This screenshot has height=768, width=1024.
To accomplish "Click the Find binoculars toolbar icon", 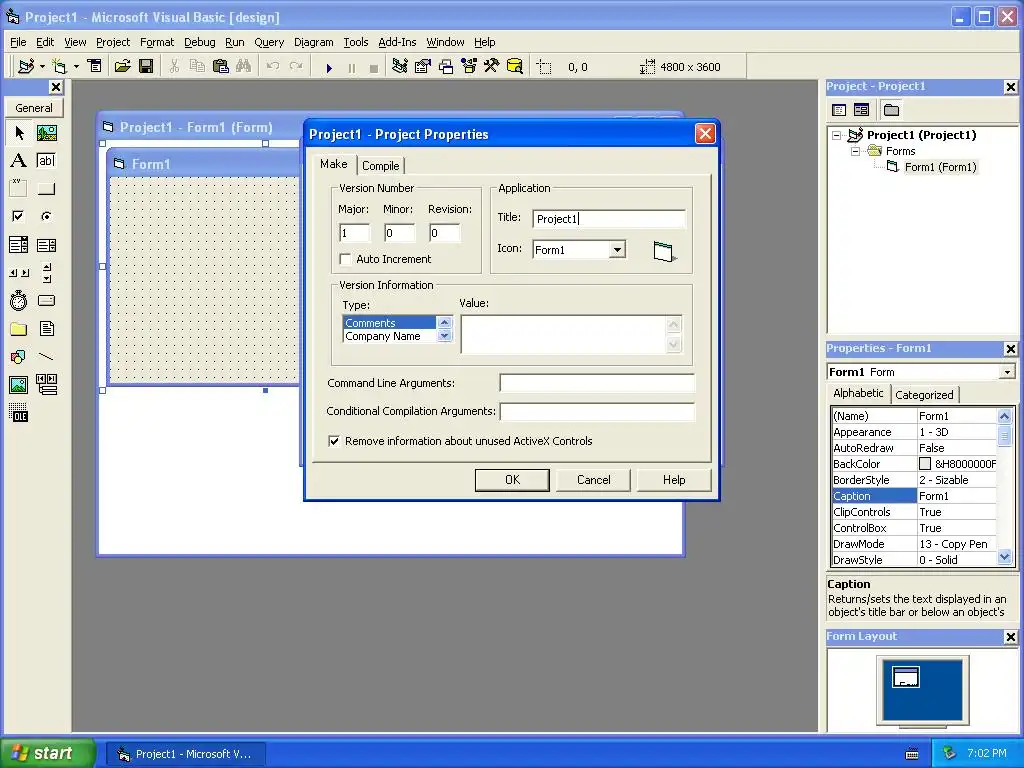I will pyautogui.click(x=244, y=67).
